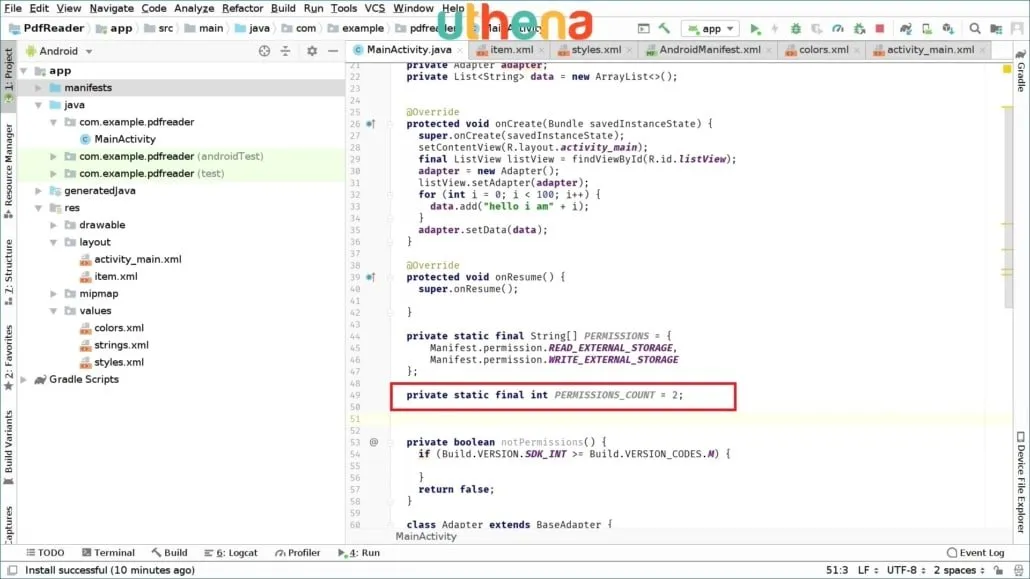Open Project panel settings gear
Viewport: 1030px width, 579px height.
point(312,51)
